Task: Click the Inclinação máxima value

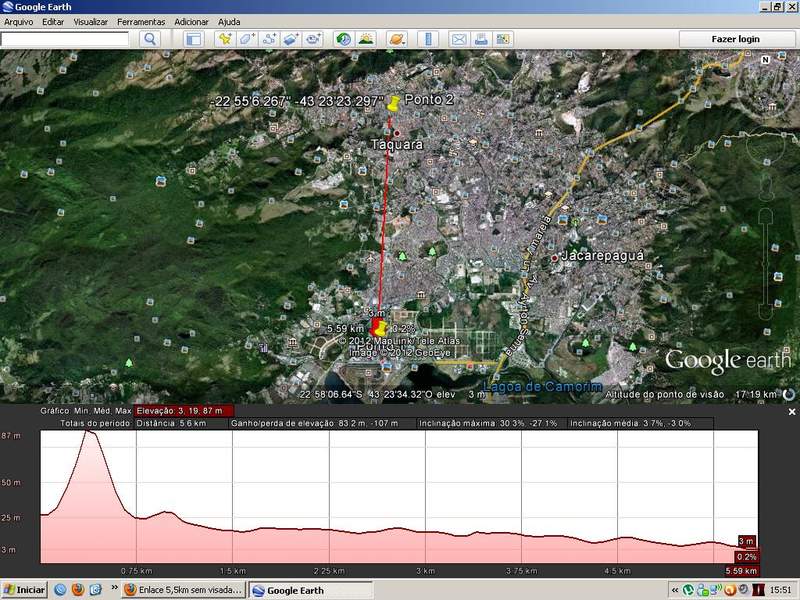Action: coord(488,423)
